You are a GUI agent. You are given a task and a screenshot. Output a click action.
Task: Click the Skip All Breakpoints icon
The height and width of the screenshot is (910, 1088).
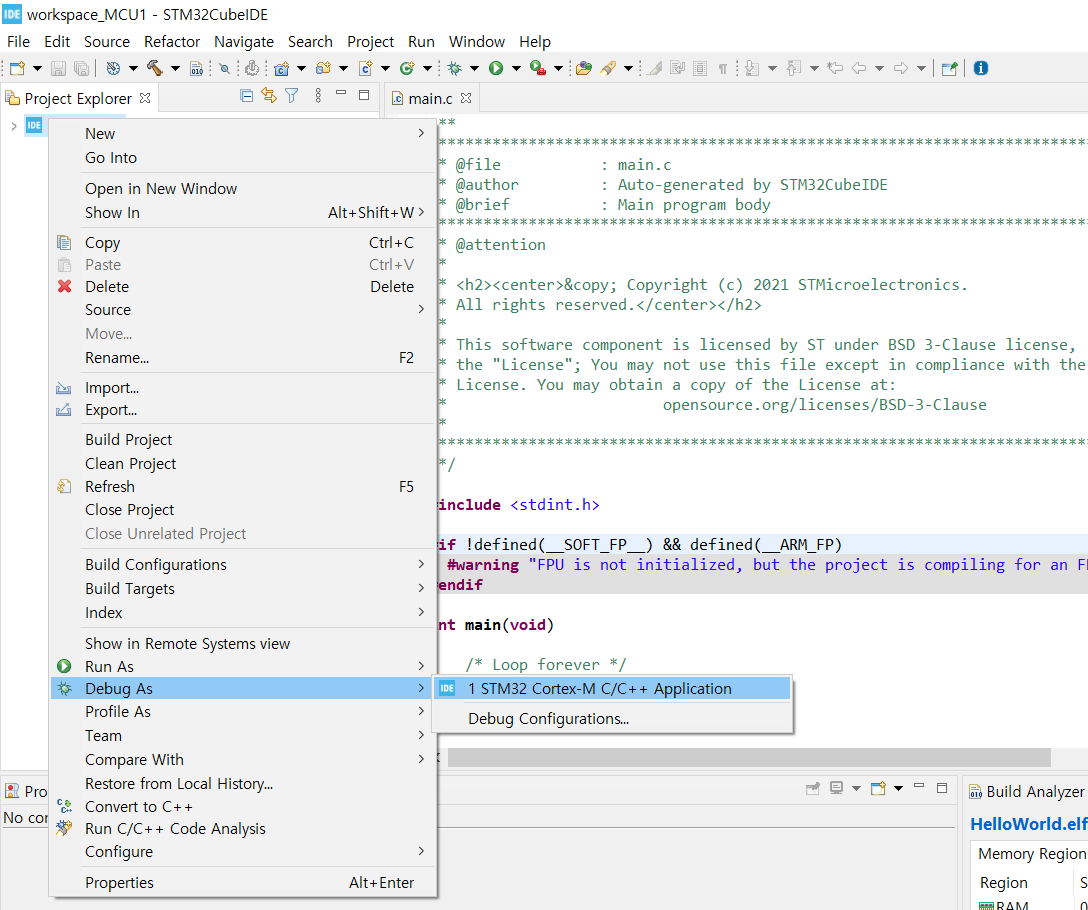pos(224,68)
